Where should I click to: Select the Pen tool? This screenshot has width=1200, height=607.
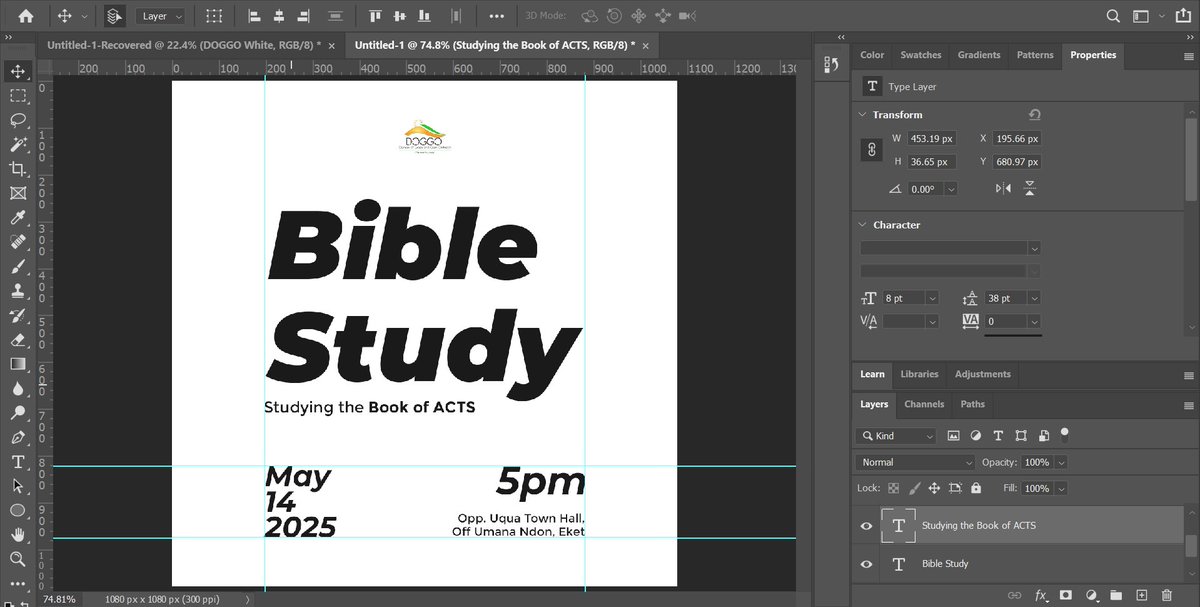(18, 438)
